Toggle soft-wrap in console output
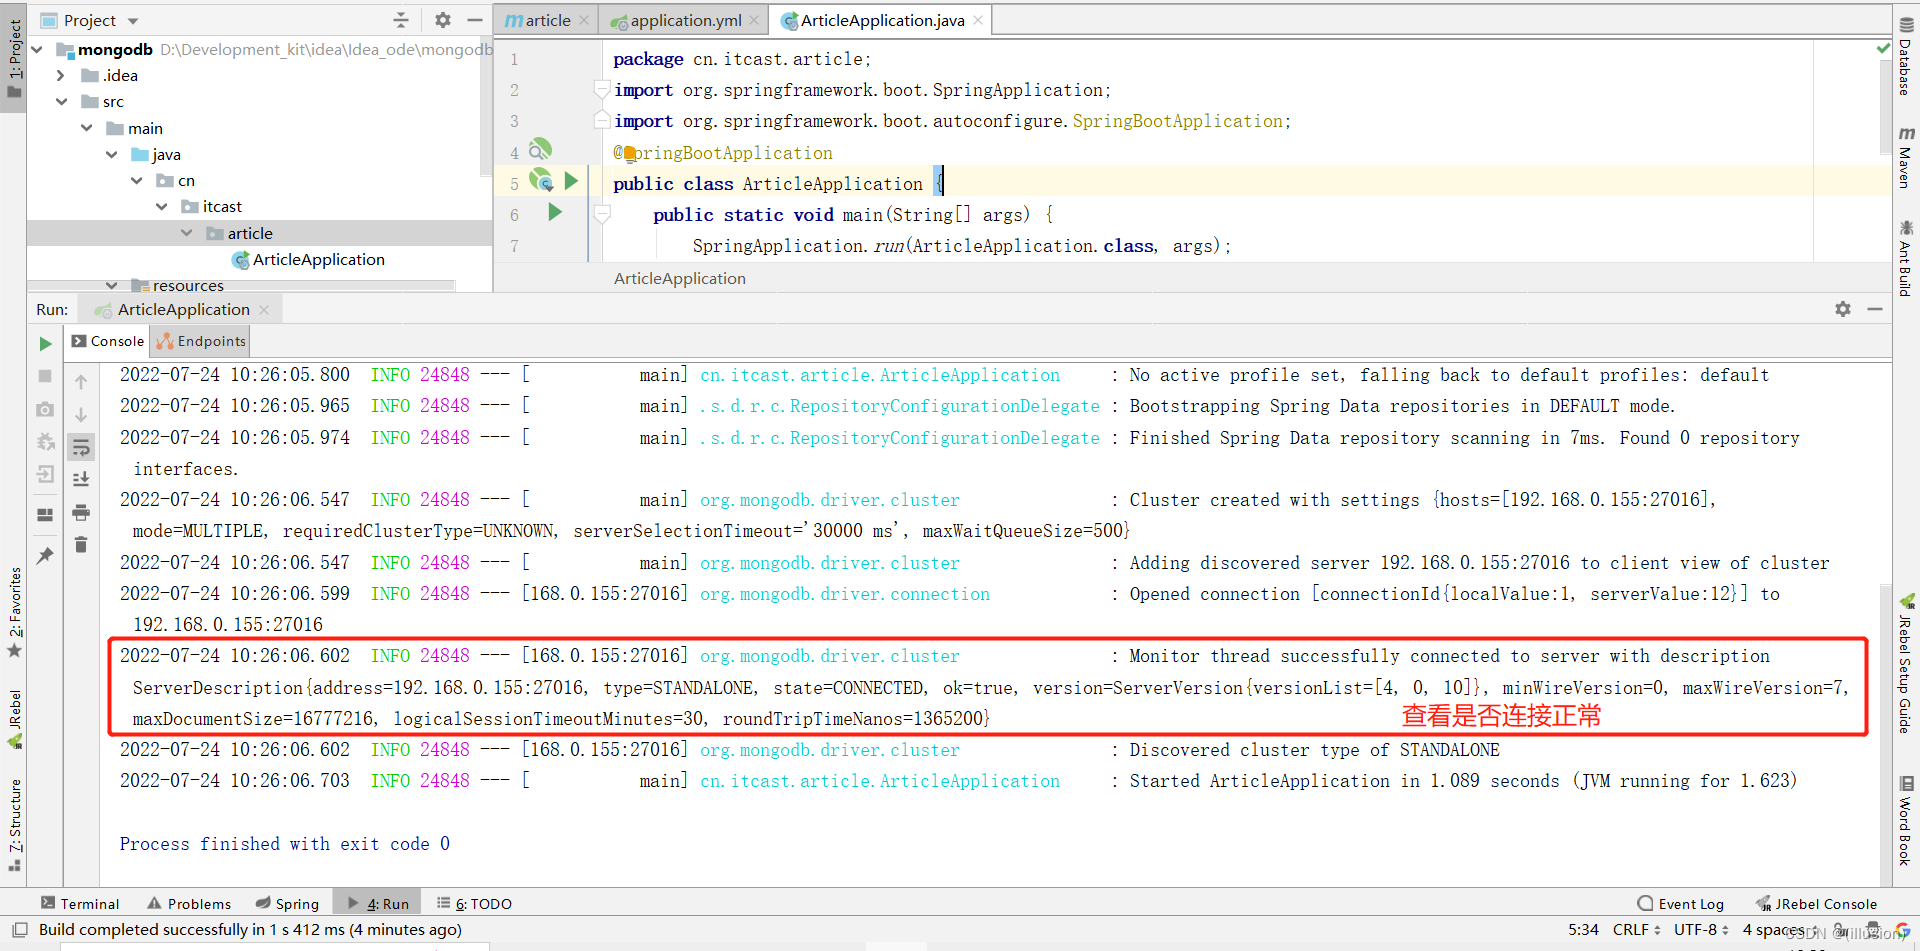The height and width of the screenshot is (951, 1920). [81, 447]
